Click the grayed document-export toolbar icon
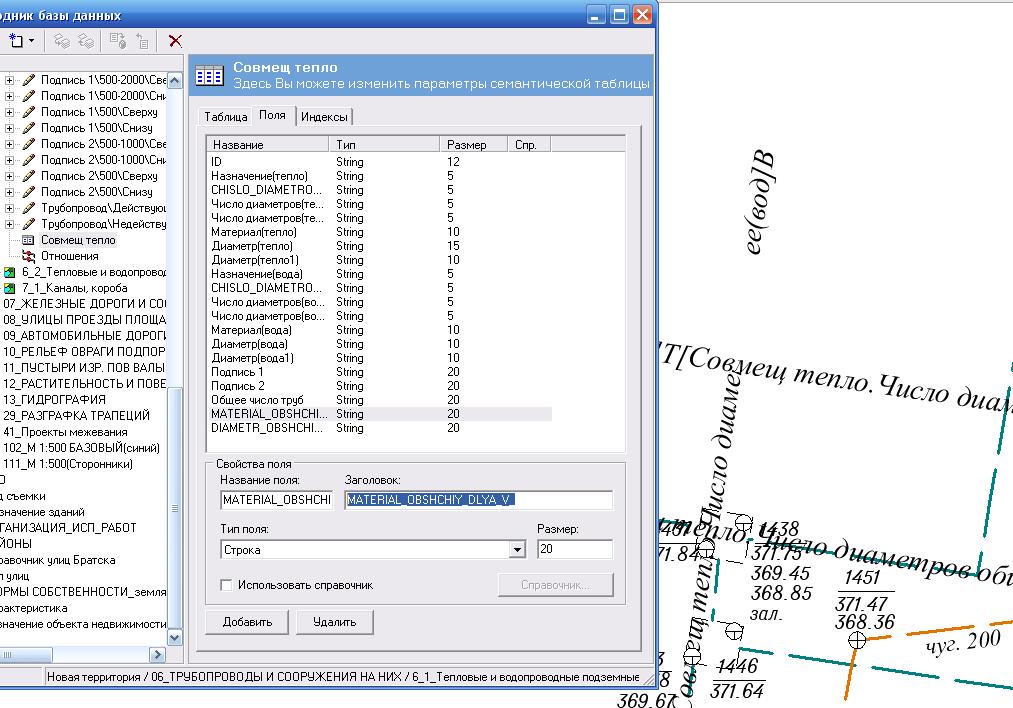Viewport: 1013px width, 708px height. (x=118, y=41)
